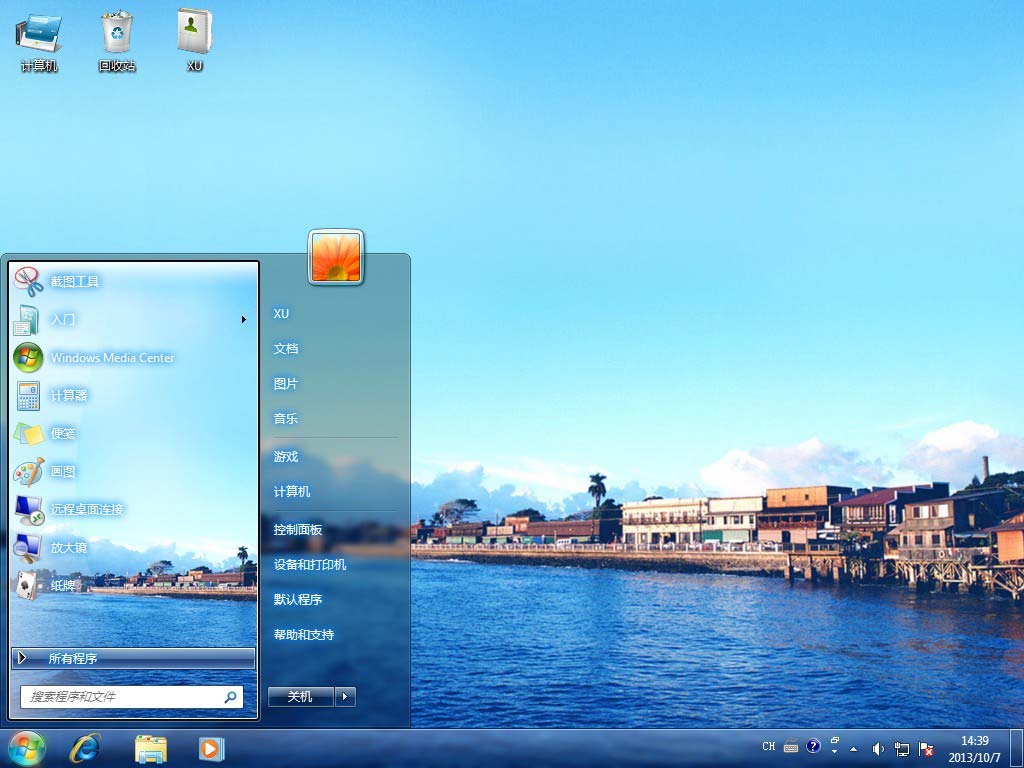Expand 所有程序 (All Programs) list
The image size is (1024, 768).
click(x=132, y=658)
